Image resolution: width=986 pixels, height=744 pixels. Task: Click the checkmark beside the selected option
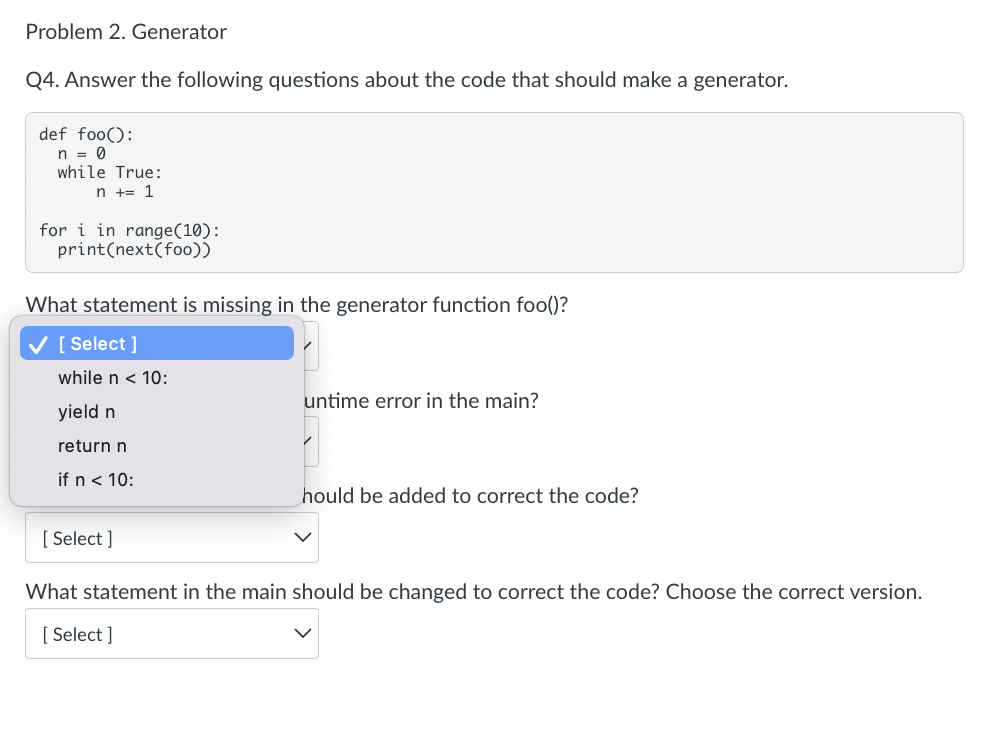click(x=38, y=344)
